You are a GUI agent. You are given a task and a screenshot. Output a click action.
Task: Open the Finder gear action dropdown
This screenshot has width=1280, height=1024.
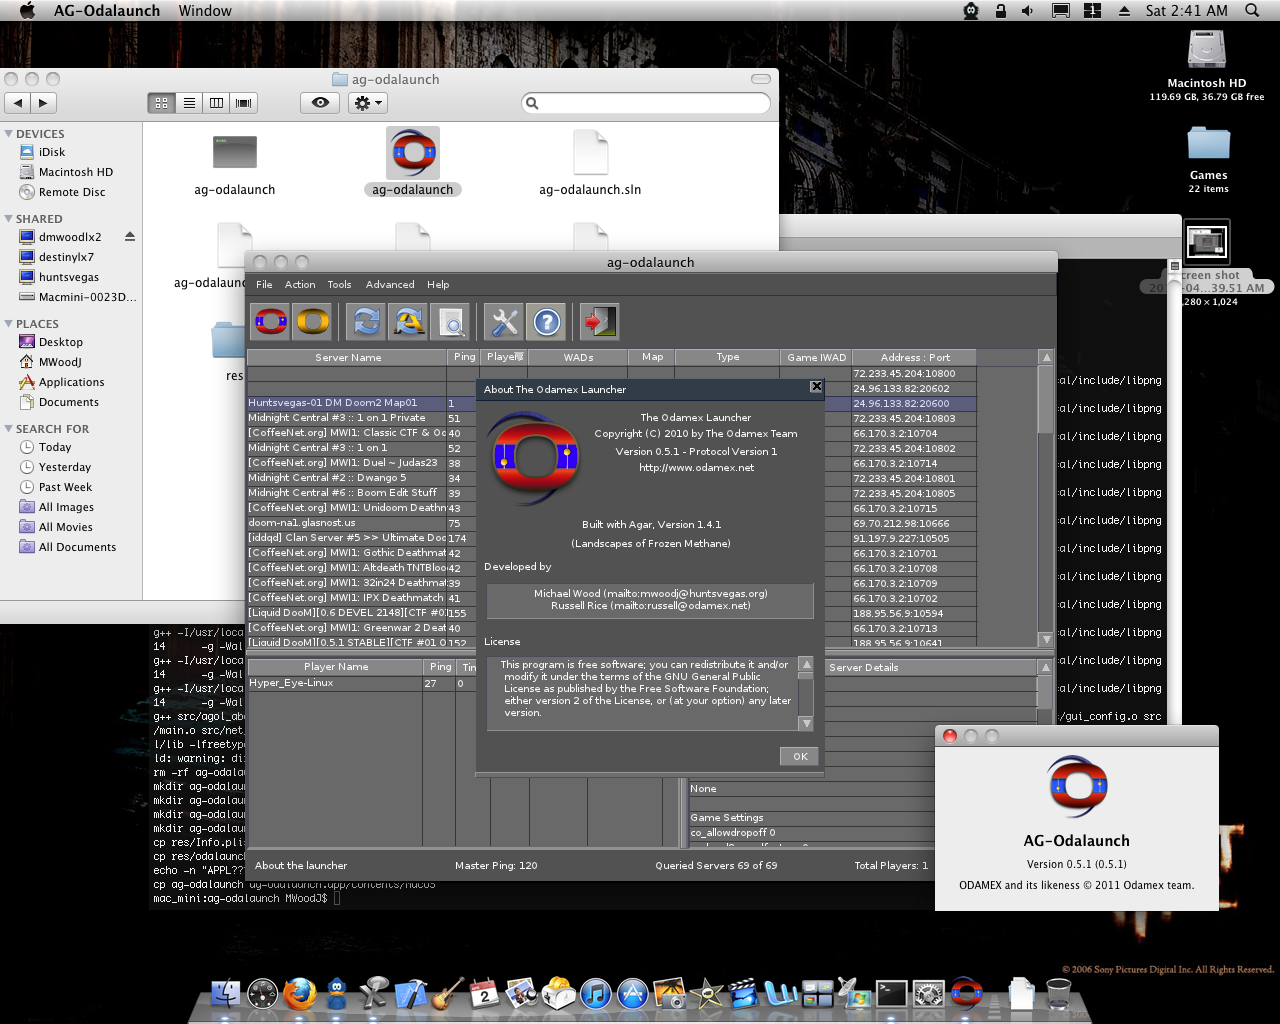pos(367,103)
